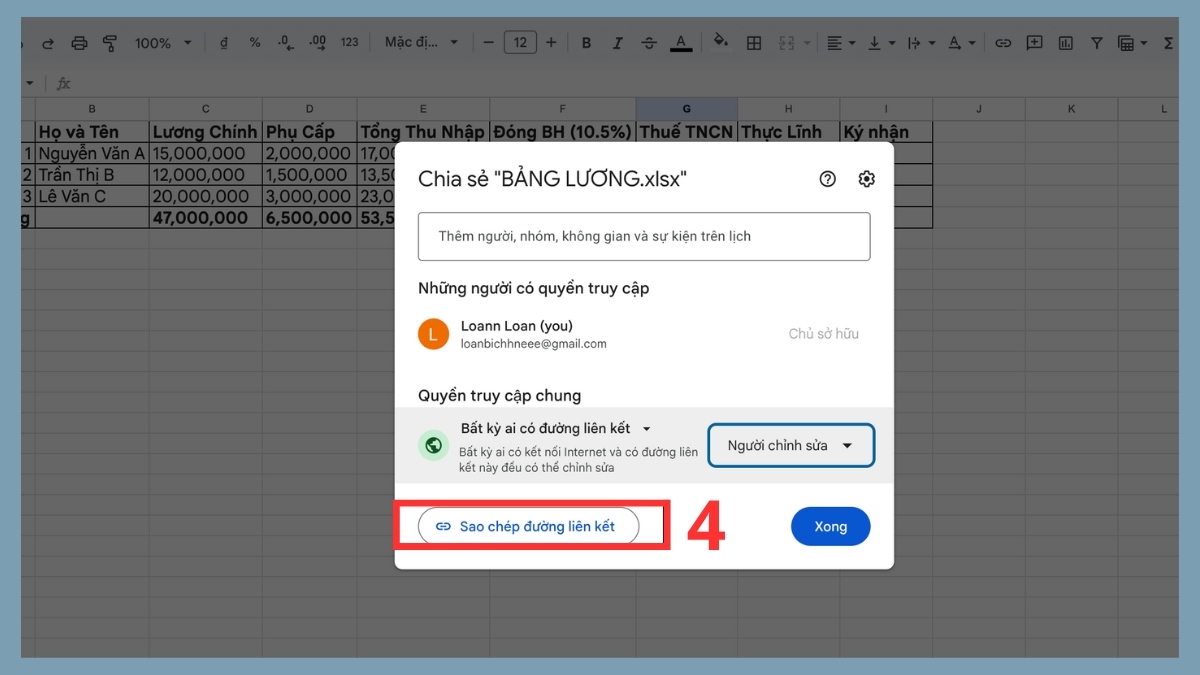Click the create filter icon

click(1096, 42)
